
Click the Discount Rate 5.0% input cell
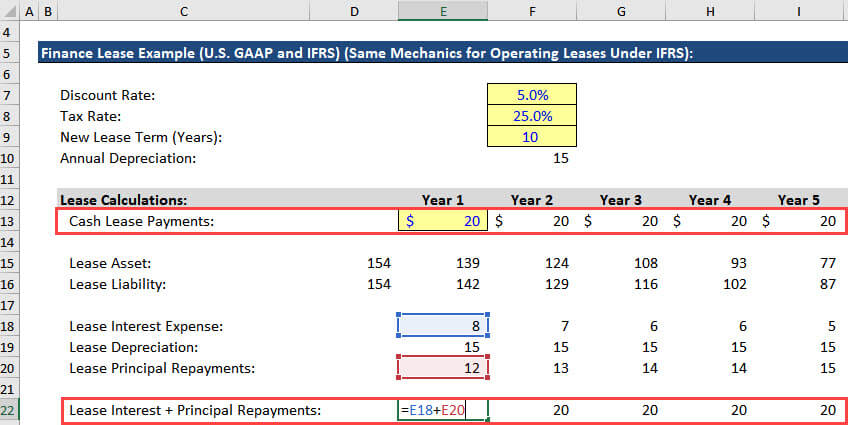(x=532, y=95)
